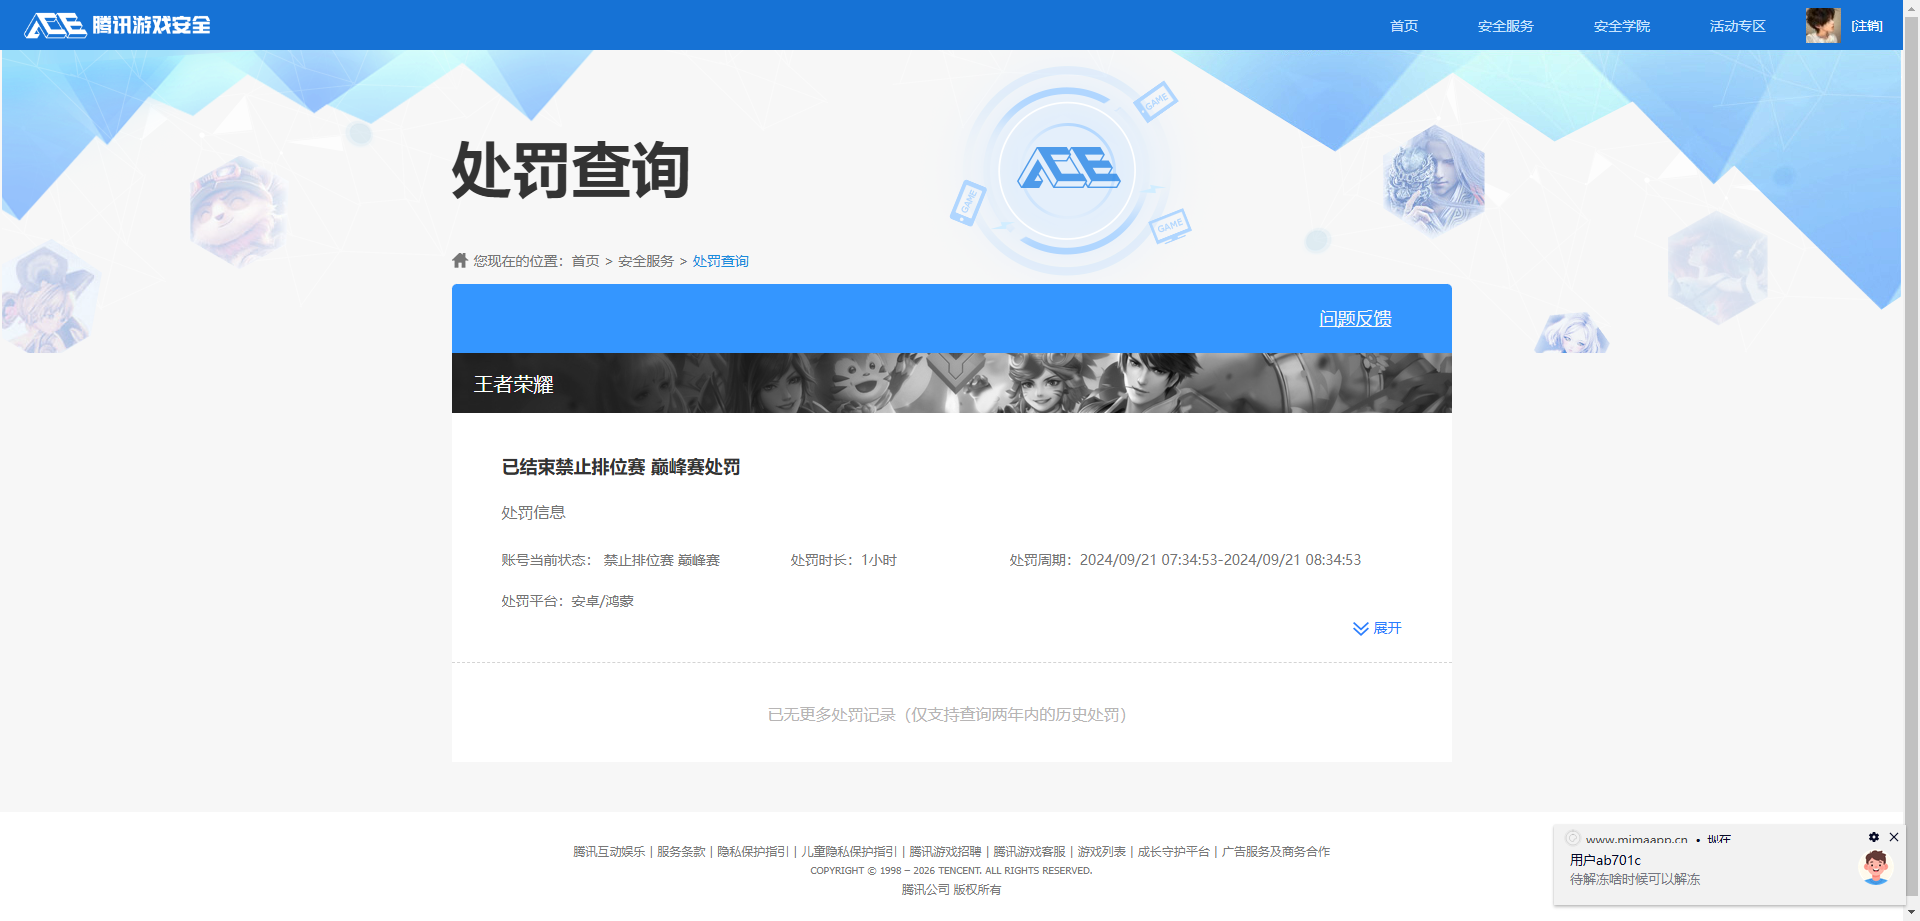The width and height of the screenshot is (1920, 921).
Task: Click the user avatar in the top navigation
Action: pyautogui.click(x=1822, y=25)
